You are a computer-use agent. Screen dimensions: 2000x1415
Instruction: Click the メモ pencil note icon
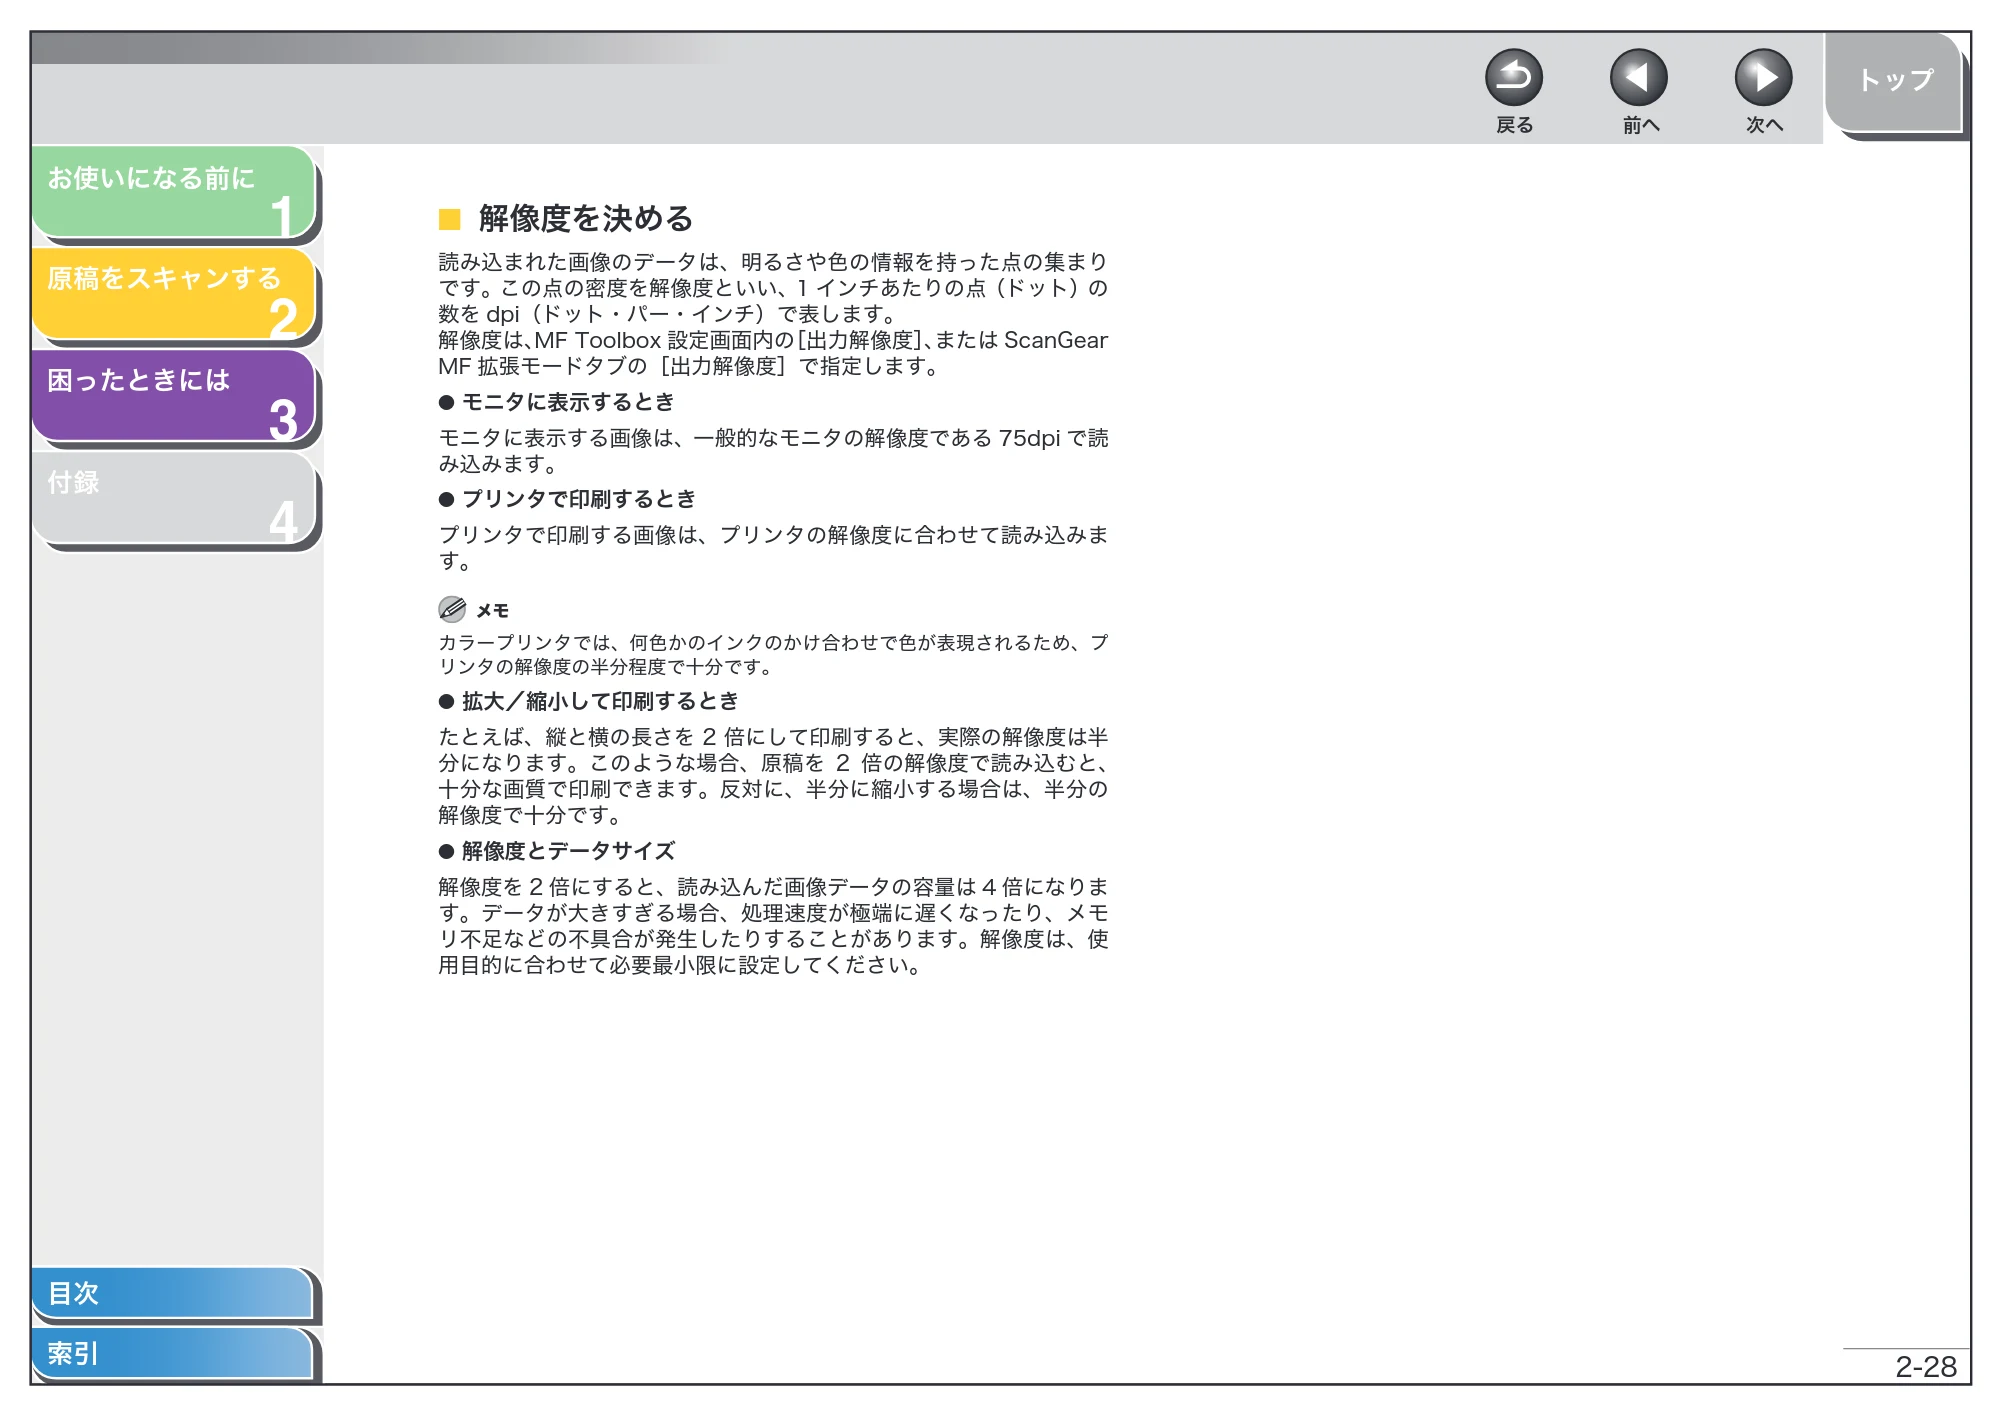pos(452,609)
